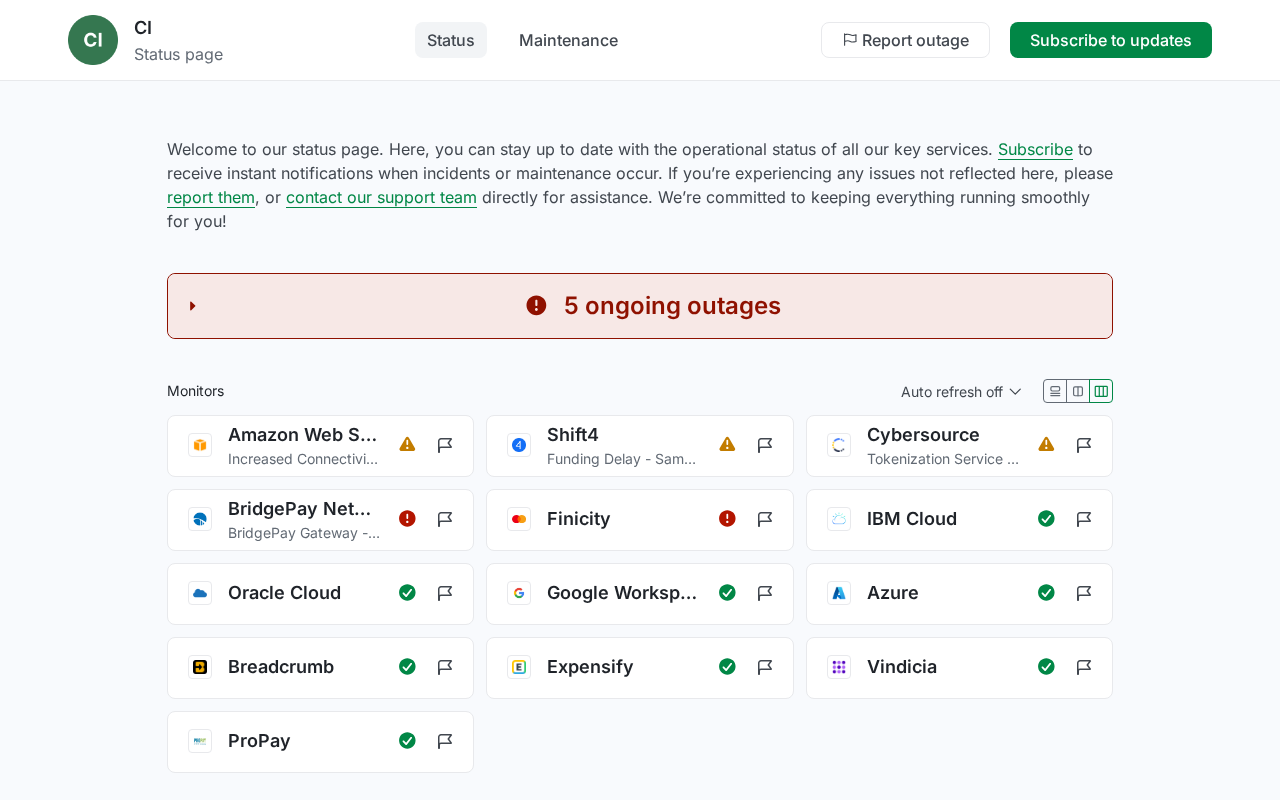Screen dimensions: 1280x800
Task: Switch to two-column layout view
Action: [x=1078, y=391]
